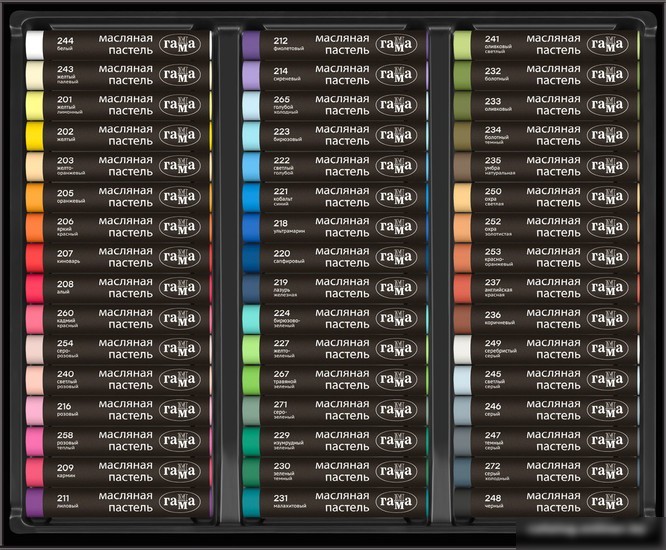Click the number 221 label
Screen dimensions: 666x550
click(x=281, y=191)
